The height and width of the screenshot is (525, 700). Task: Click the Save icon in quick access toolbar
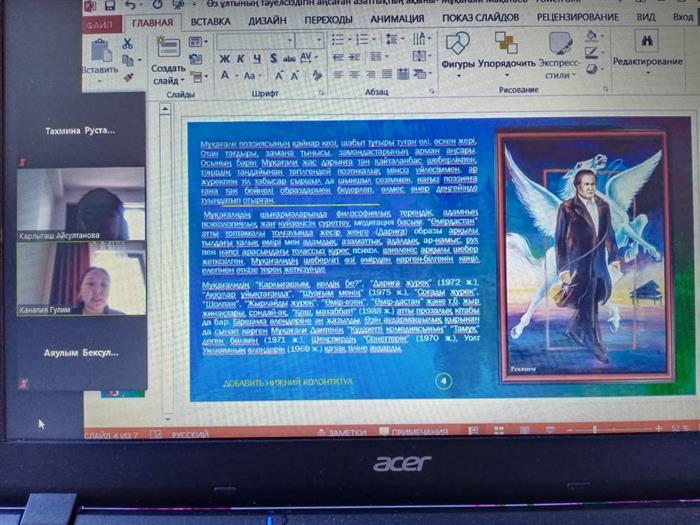[108, 4]
